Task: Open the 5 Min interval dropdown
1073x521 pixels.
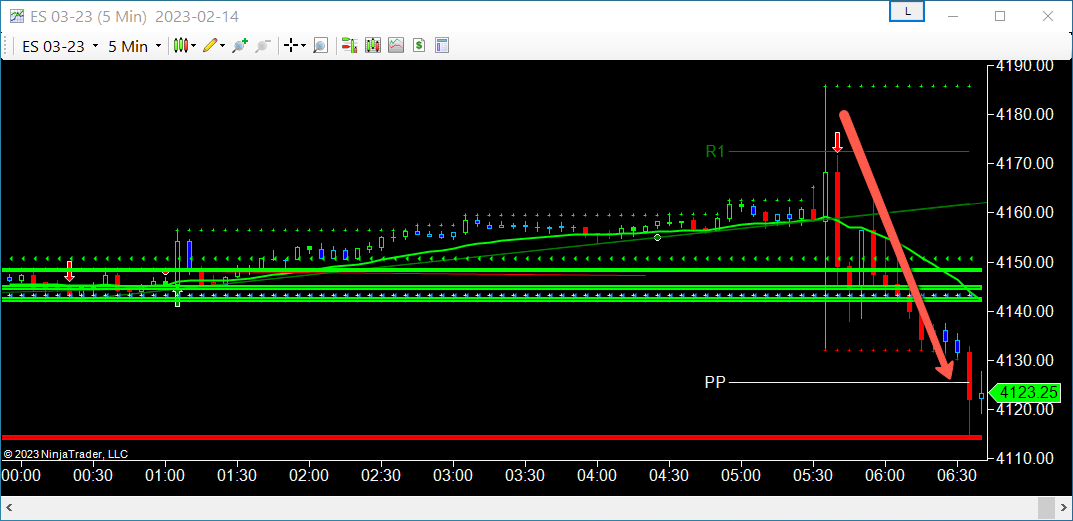Action: click(x=135, y=46)
